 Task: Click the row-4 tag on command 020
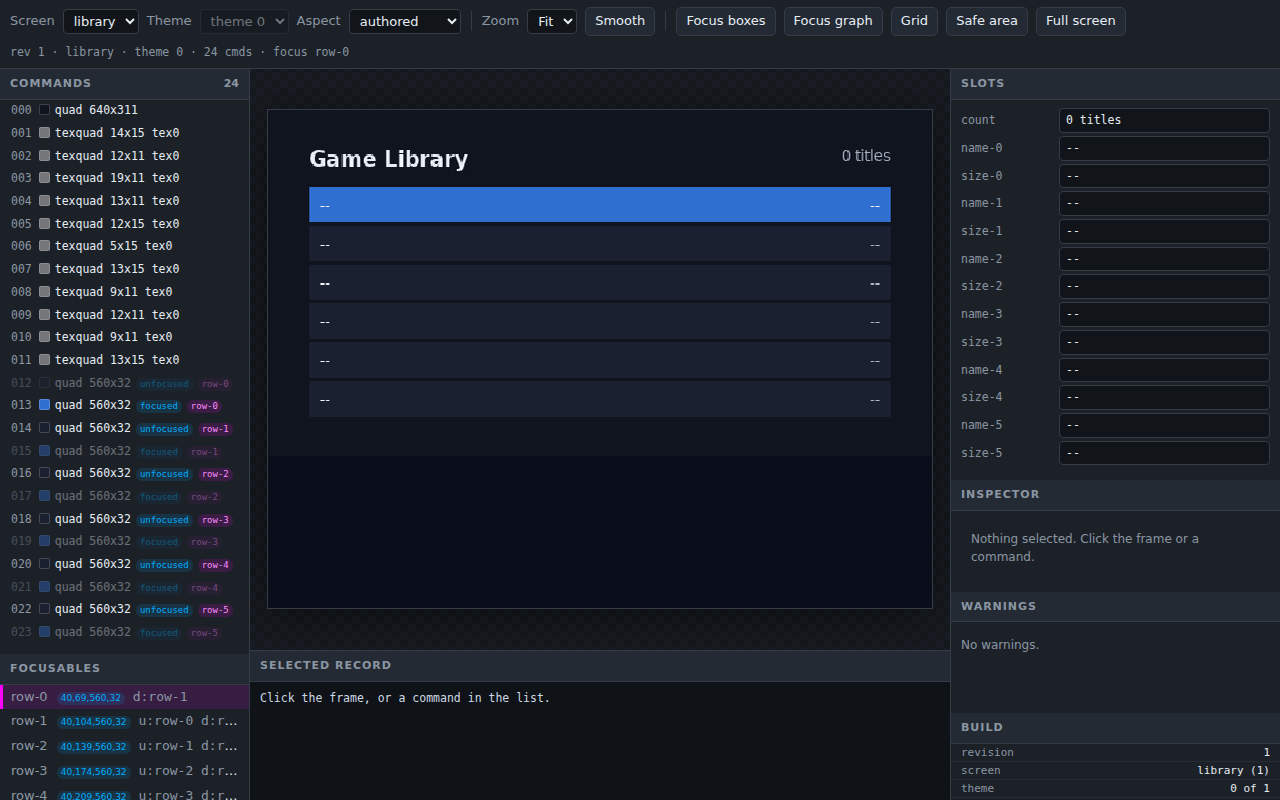(215, 565)
